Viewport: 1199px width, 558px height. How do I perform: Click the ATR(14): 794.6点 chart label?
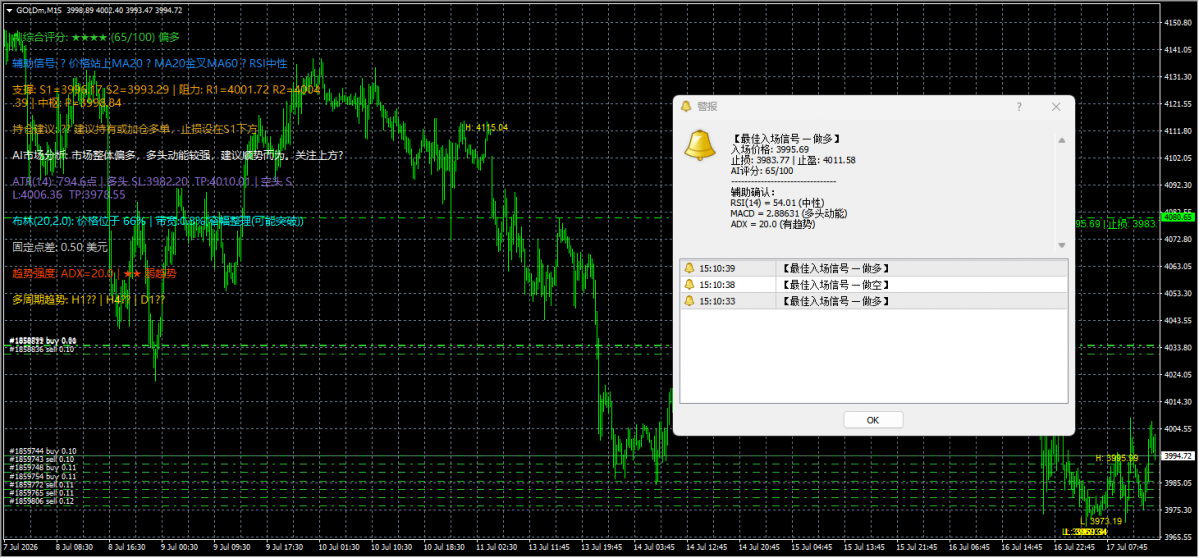click(153, 188)
